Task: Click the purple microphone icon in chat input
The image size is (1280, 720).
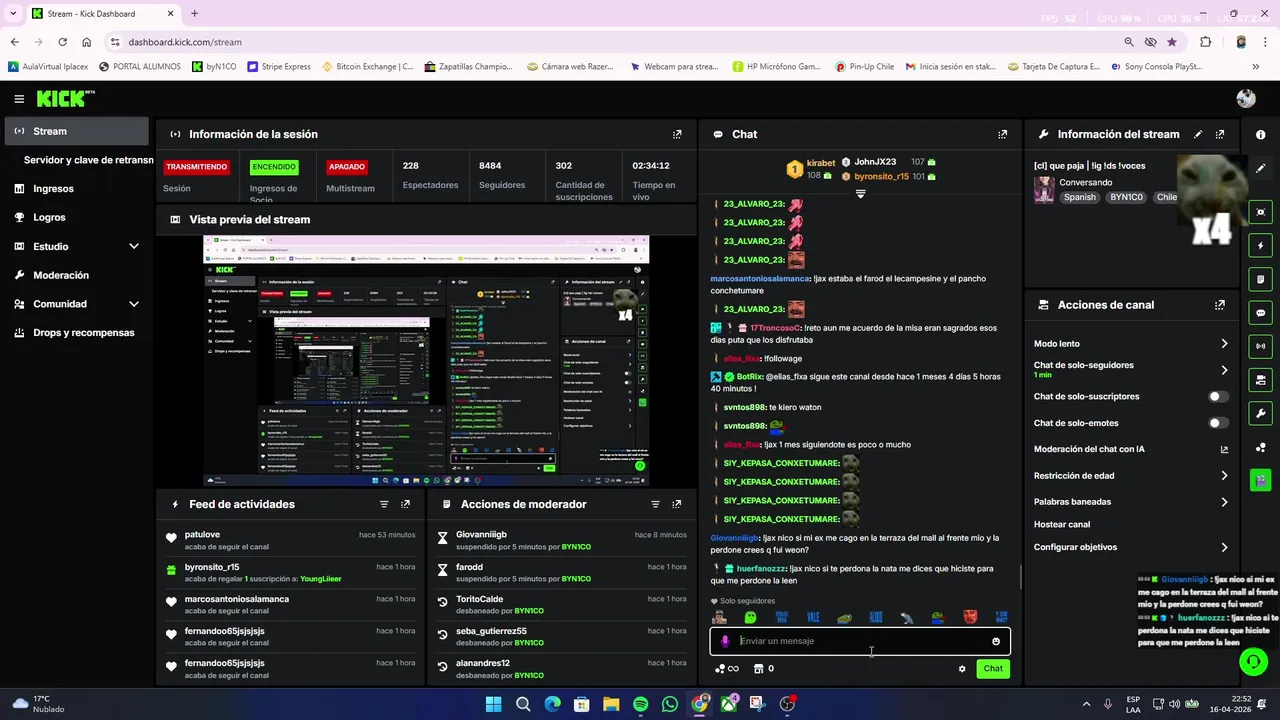Action: pyautogui.click(x=726, y=641)
